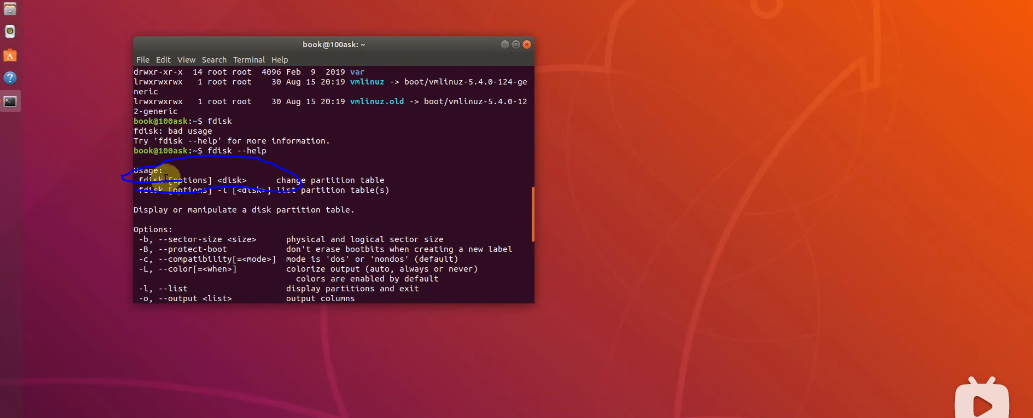Click the terminal title 'book@100ask: ~'

point(333,44)
